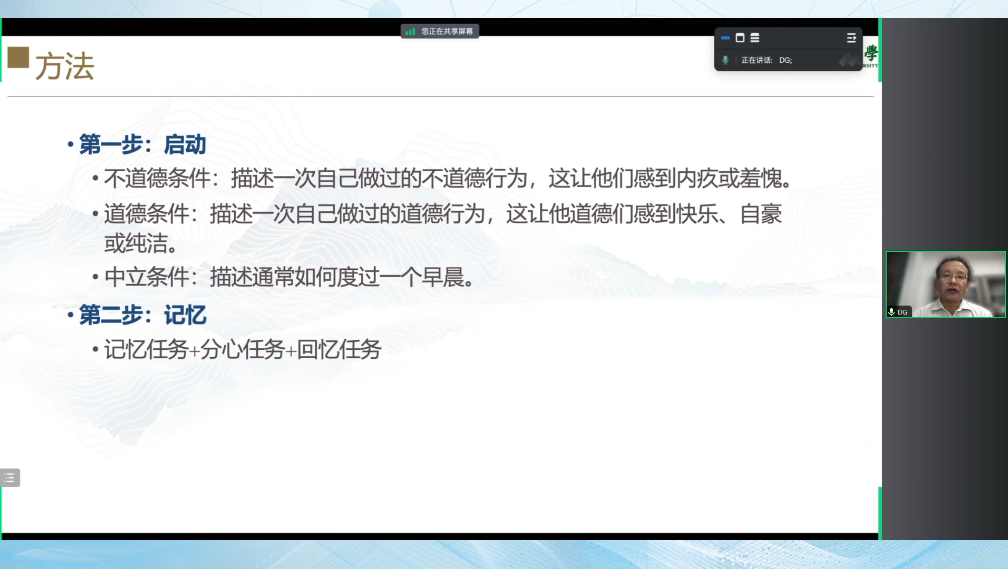This screenshot has width=1008, height=569.
Task: Click the '中立条件' bullet line
Action: coord(288,278)
